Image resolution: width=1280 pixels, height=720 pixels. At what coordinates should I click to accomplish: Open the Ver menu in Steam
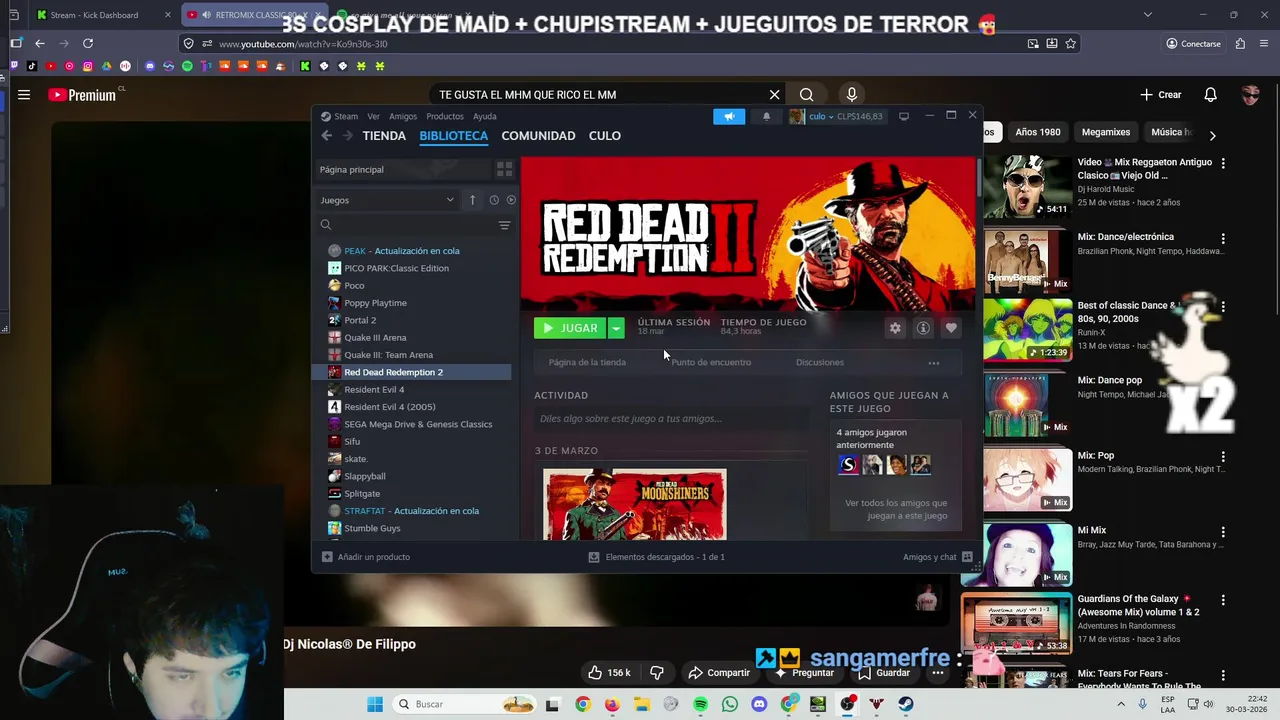[373, 116]
